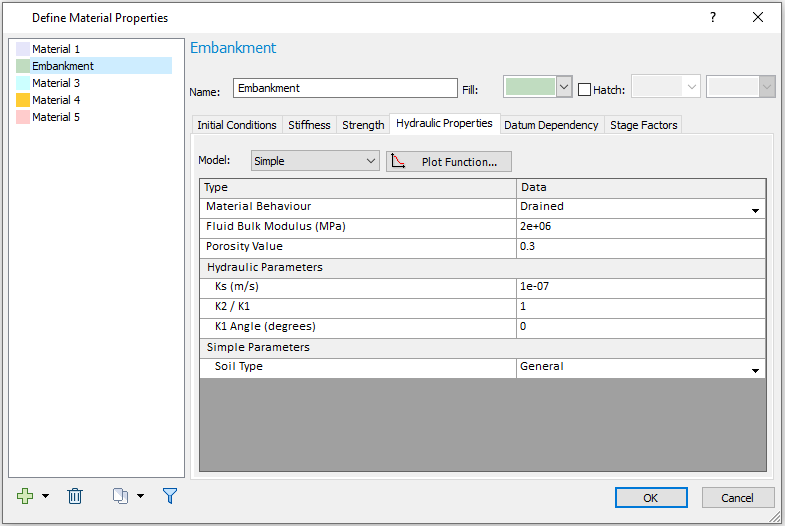785x526 pixels.
Task: Select Material 4 orange swatch in list
Action: pyautogui.click(x=23, y=100)
